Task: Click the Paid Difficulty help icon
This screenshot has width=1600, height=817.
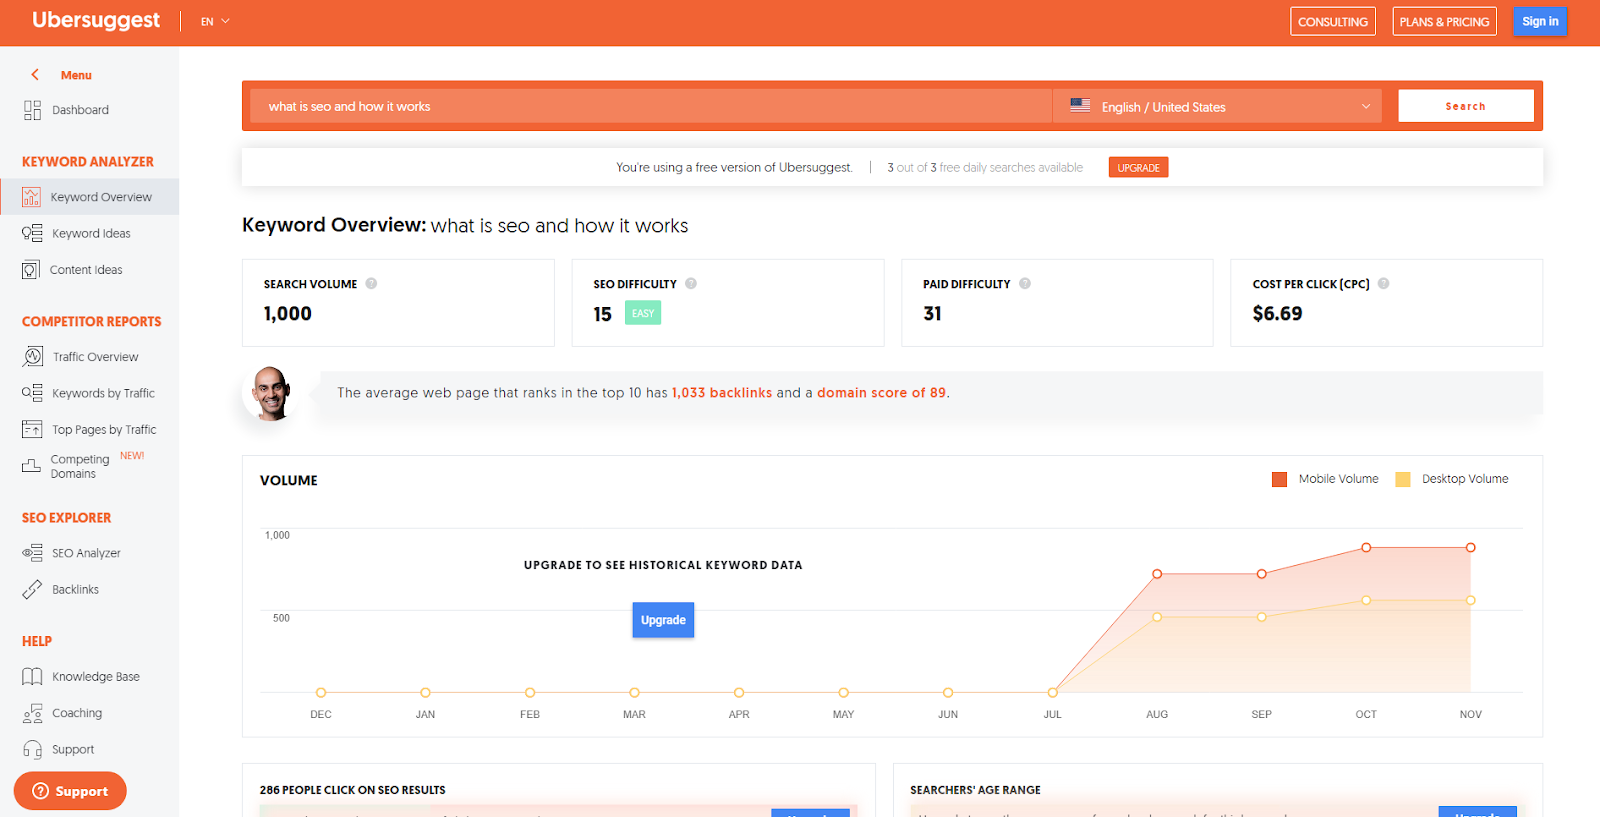Action: pos(1025,283)
